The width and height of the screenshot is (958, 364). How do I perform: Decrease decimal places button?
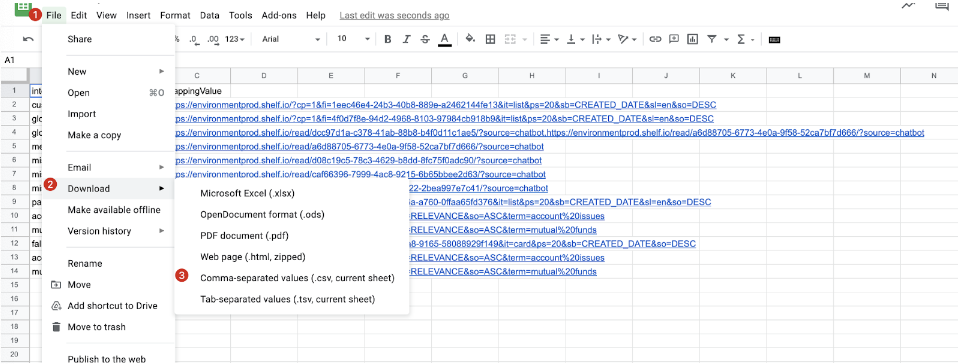click(193, 39)
